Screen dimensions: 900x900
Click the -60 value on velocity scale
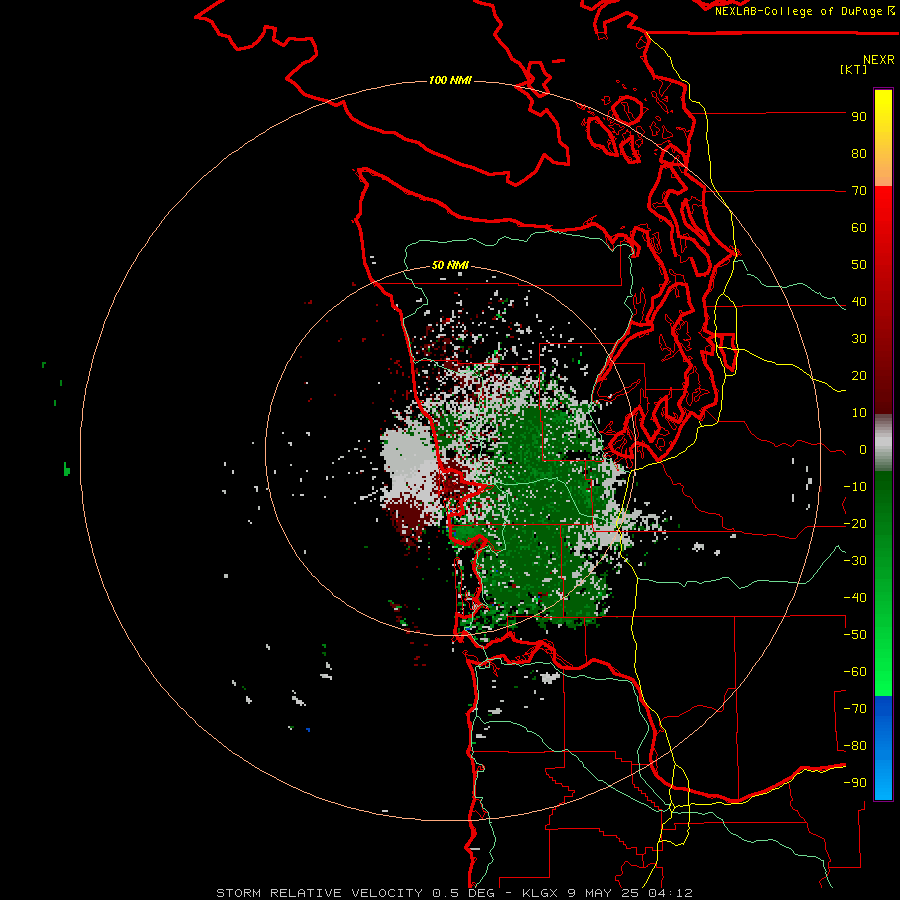click(855, 672)
